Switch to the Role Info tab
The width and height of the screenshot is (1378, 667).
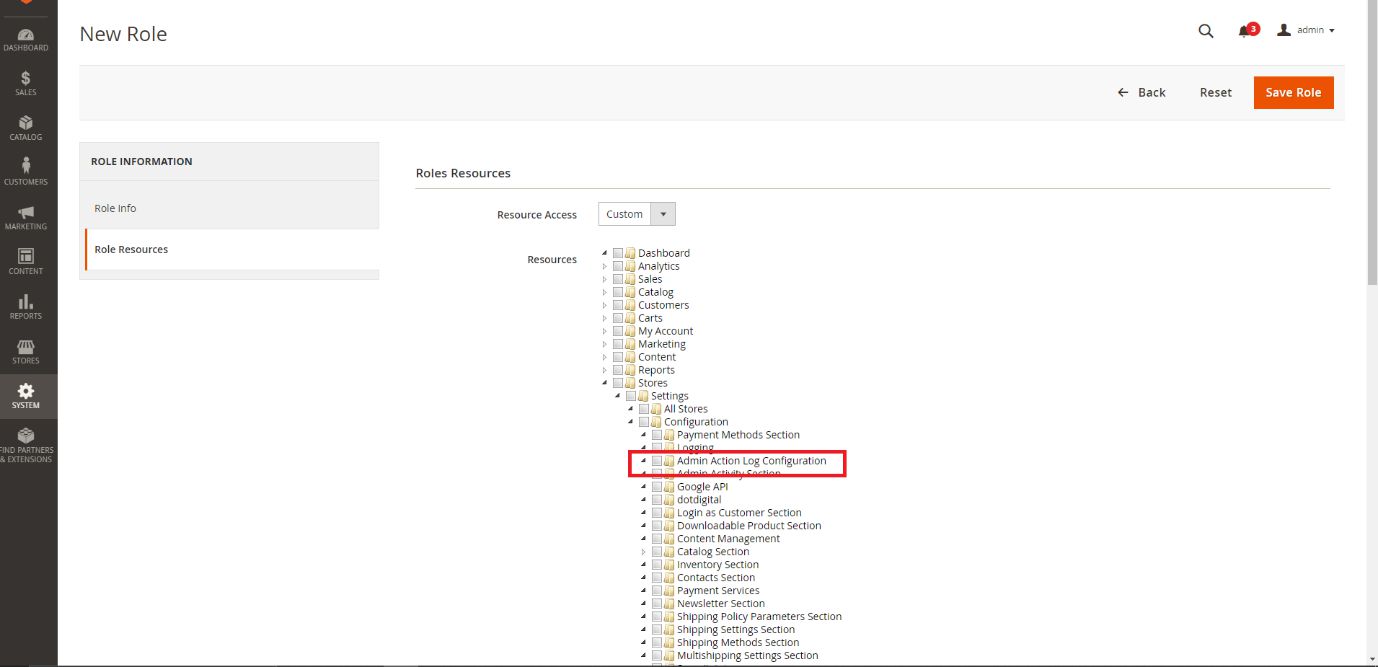[115, 208]
